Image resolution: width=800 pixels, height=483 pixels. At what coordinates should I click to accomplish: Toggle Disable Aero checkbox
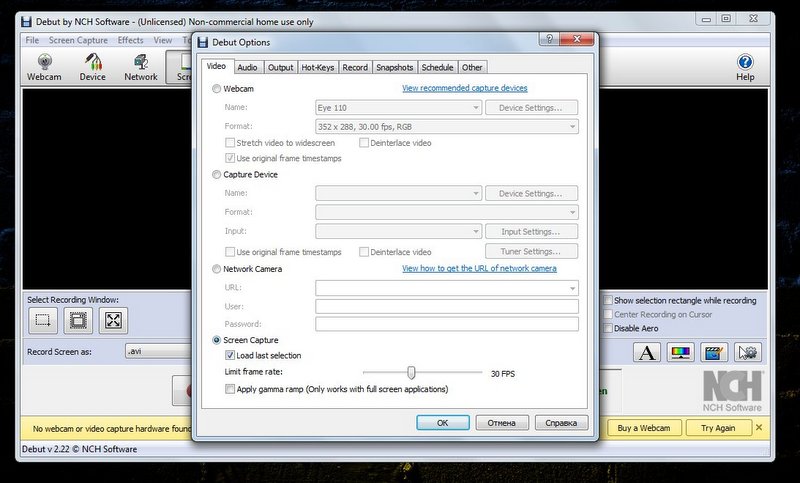608,328
